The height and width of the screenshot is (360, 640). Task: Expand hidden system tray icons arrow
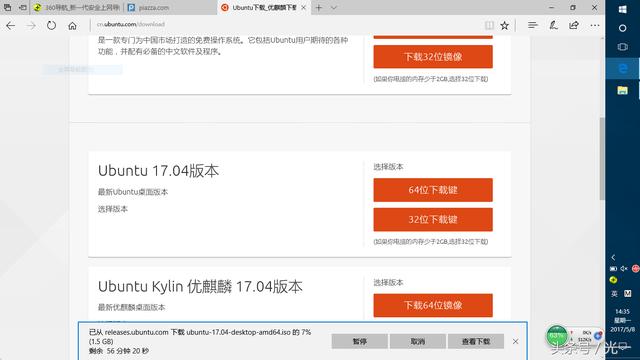coord(613,257)
